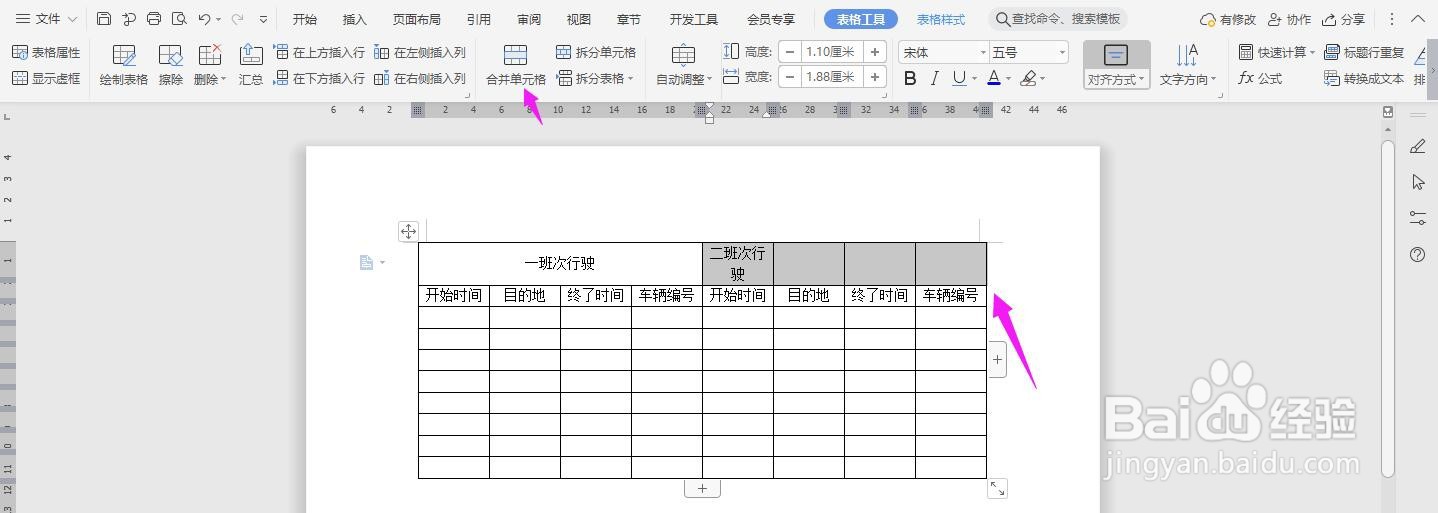Undo the last action
Screen dimensions: 1438x513
point(204,19)
